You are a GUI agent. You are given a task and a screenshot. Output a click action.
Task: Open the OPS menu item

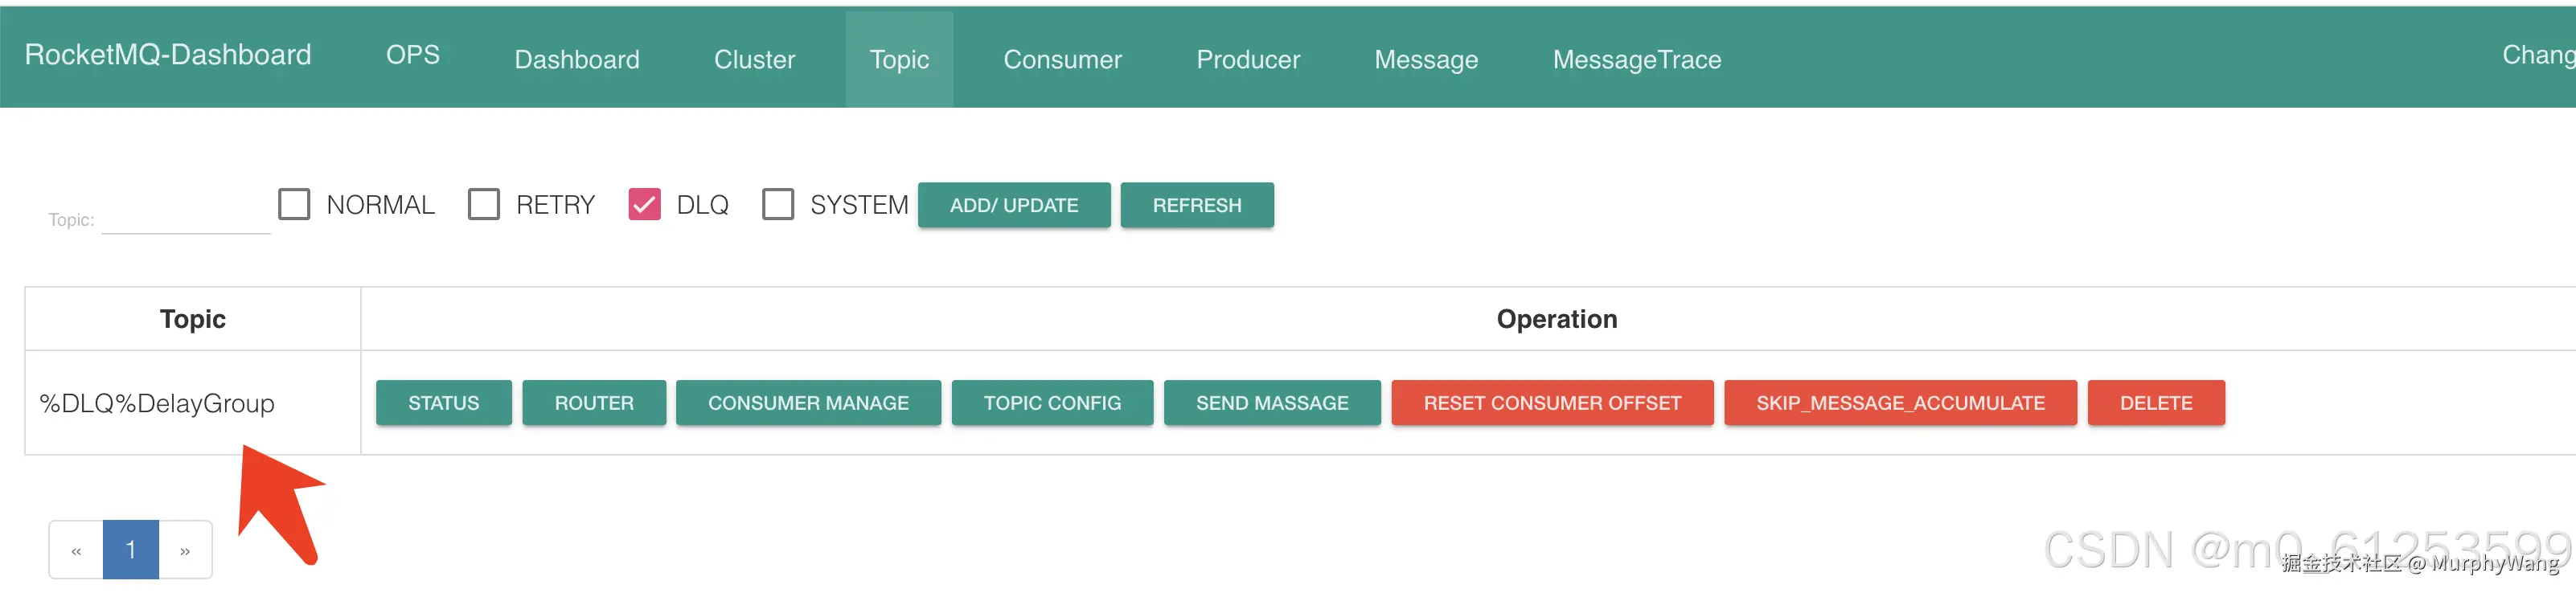pyautogui.click(x=413, y=55)
